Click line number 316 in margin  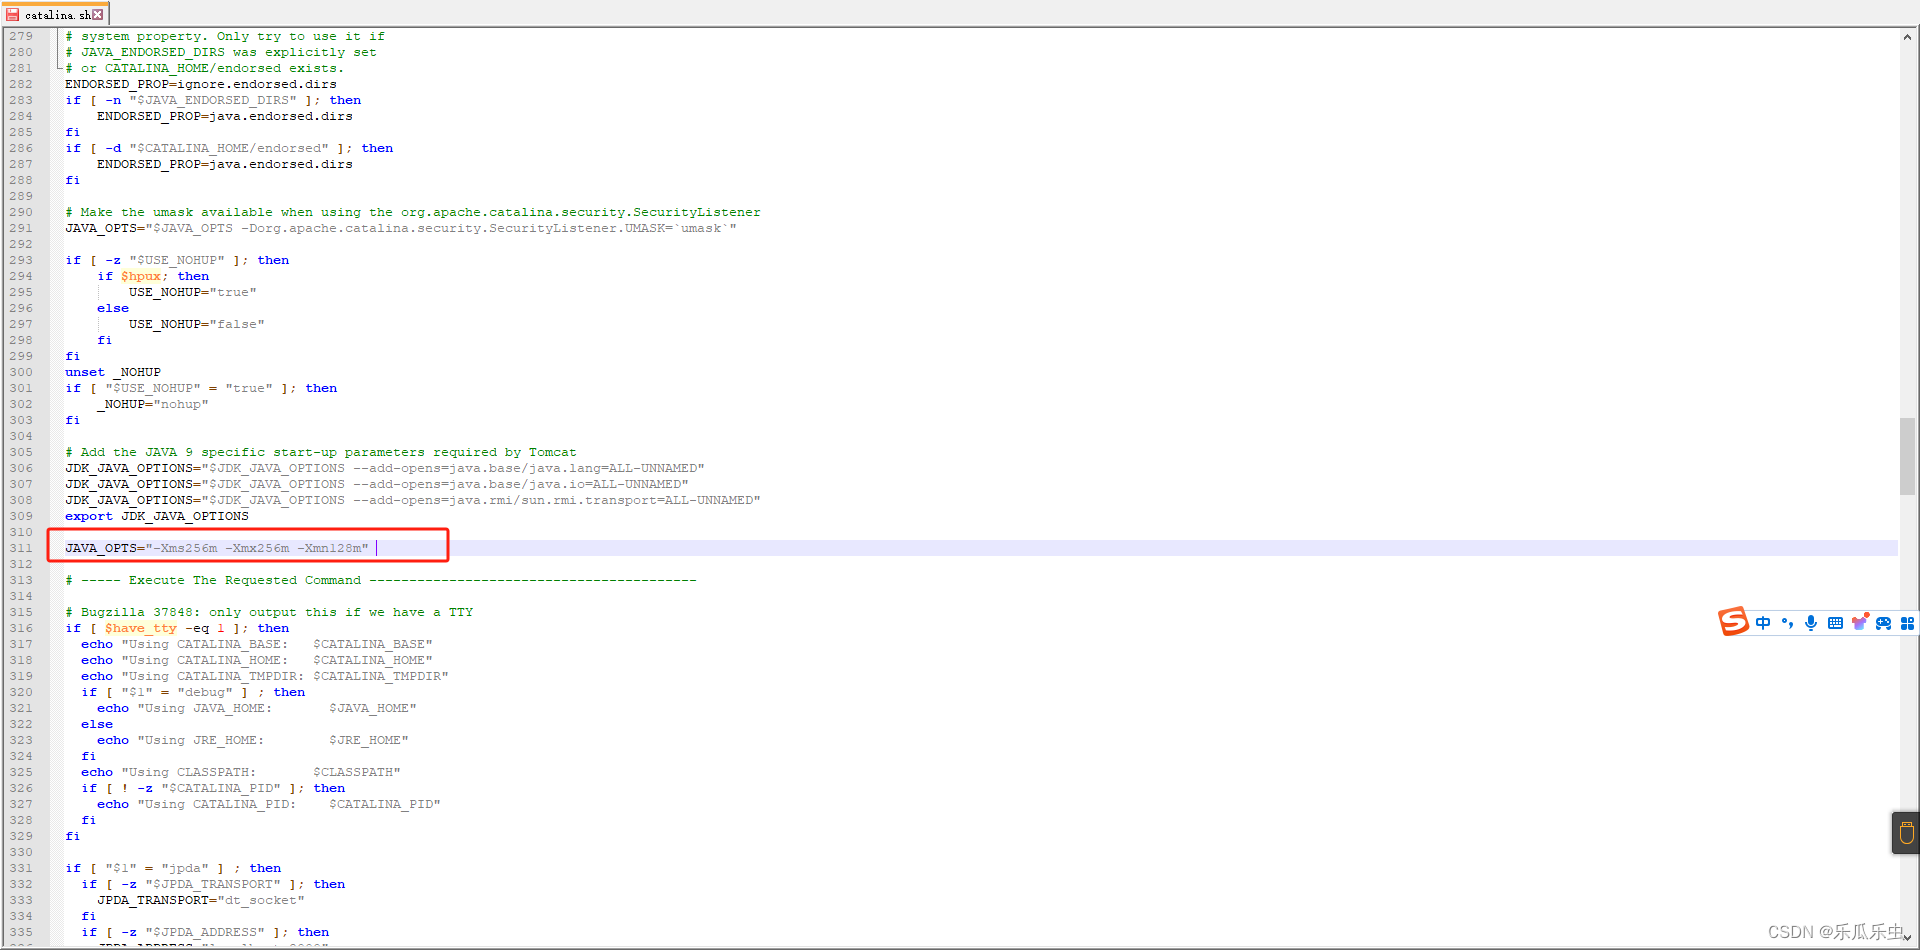21,628
